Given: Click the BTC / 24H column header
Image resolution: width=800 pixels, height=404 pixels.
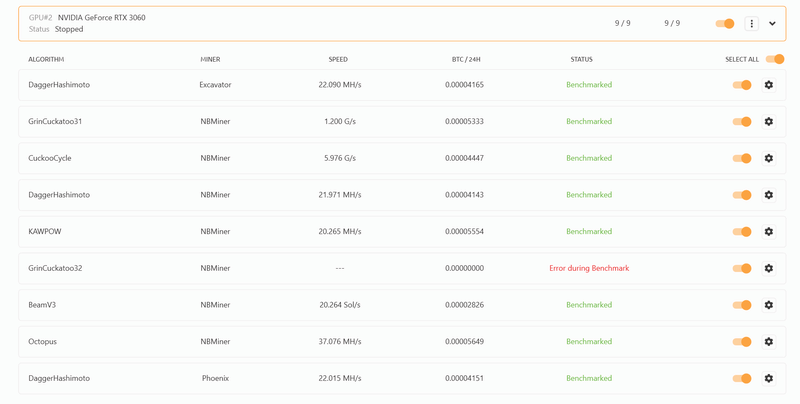Looking at the screenshot, I should coord(466,60).
